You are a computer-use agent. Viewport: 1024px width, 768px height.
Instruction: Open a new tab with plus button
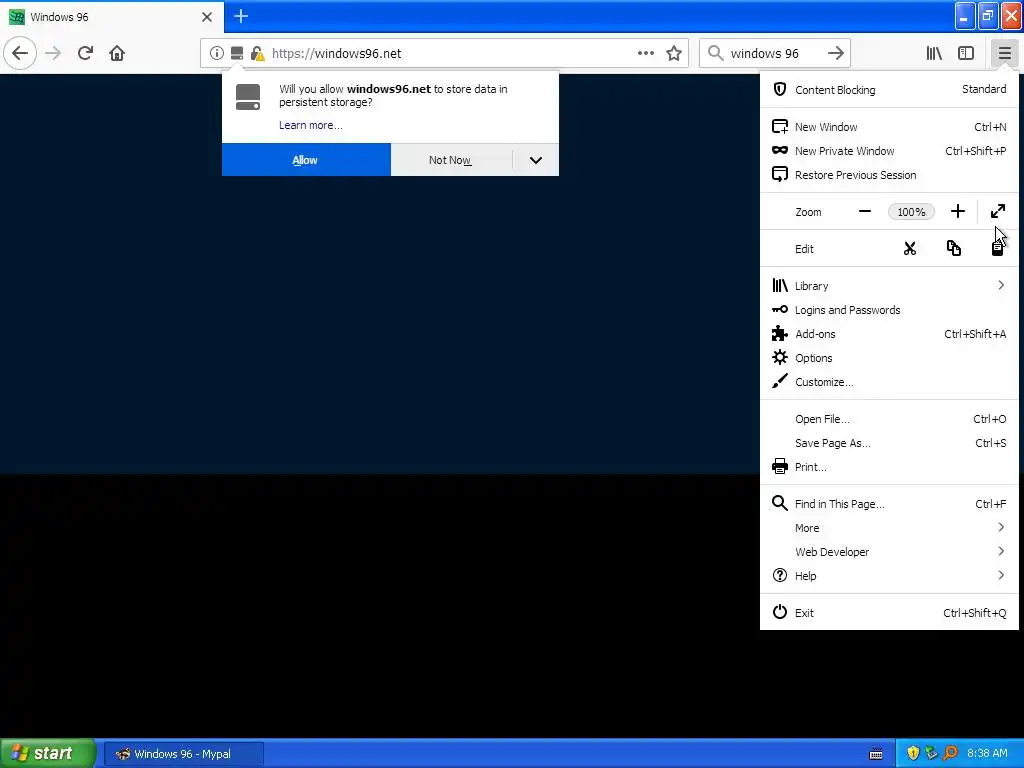click(x=241, y=16)
